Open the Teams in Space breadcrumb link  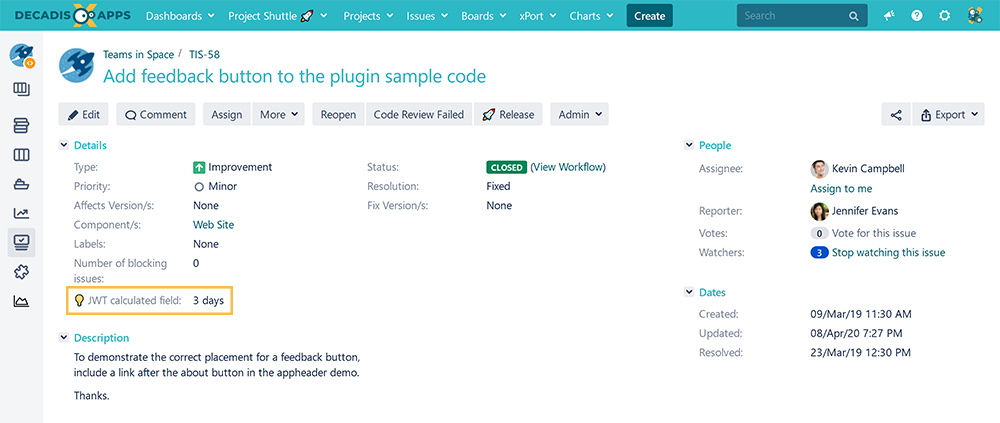(x=138, y=55)
